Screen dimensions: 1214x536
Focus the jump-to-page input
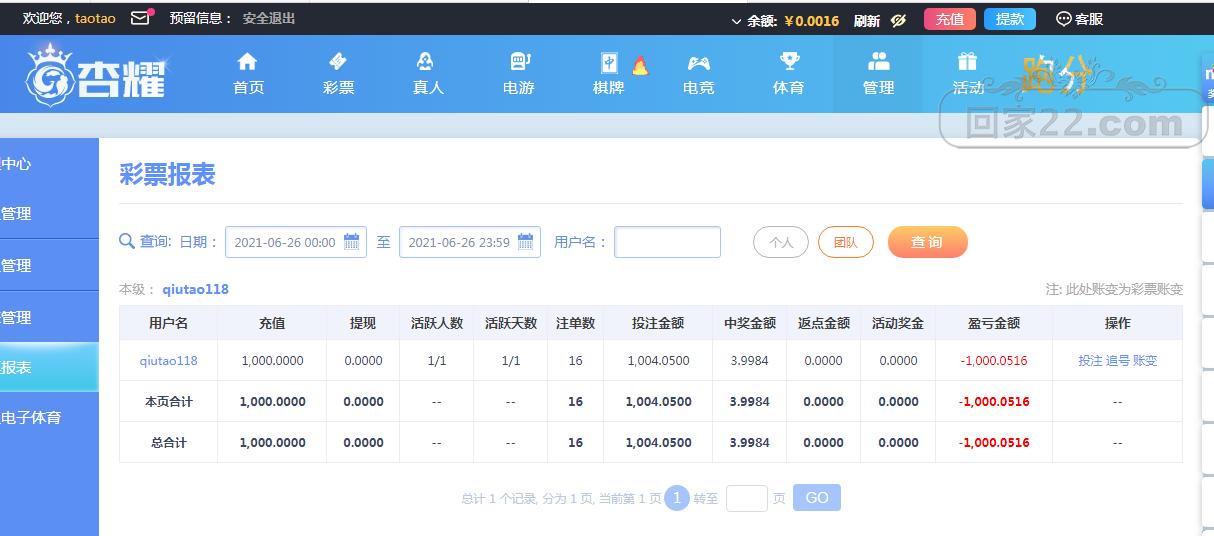(746, 498)
